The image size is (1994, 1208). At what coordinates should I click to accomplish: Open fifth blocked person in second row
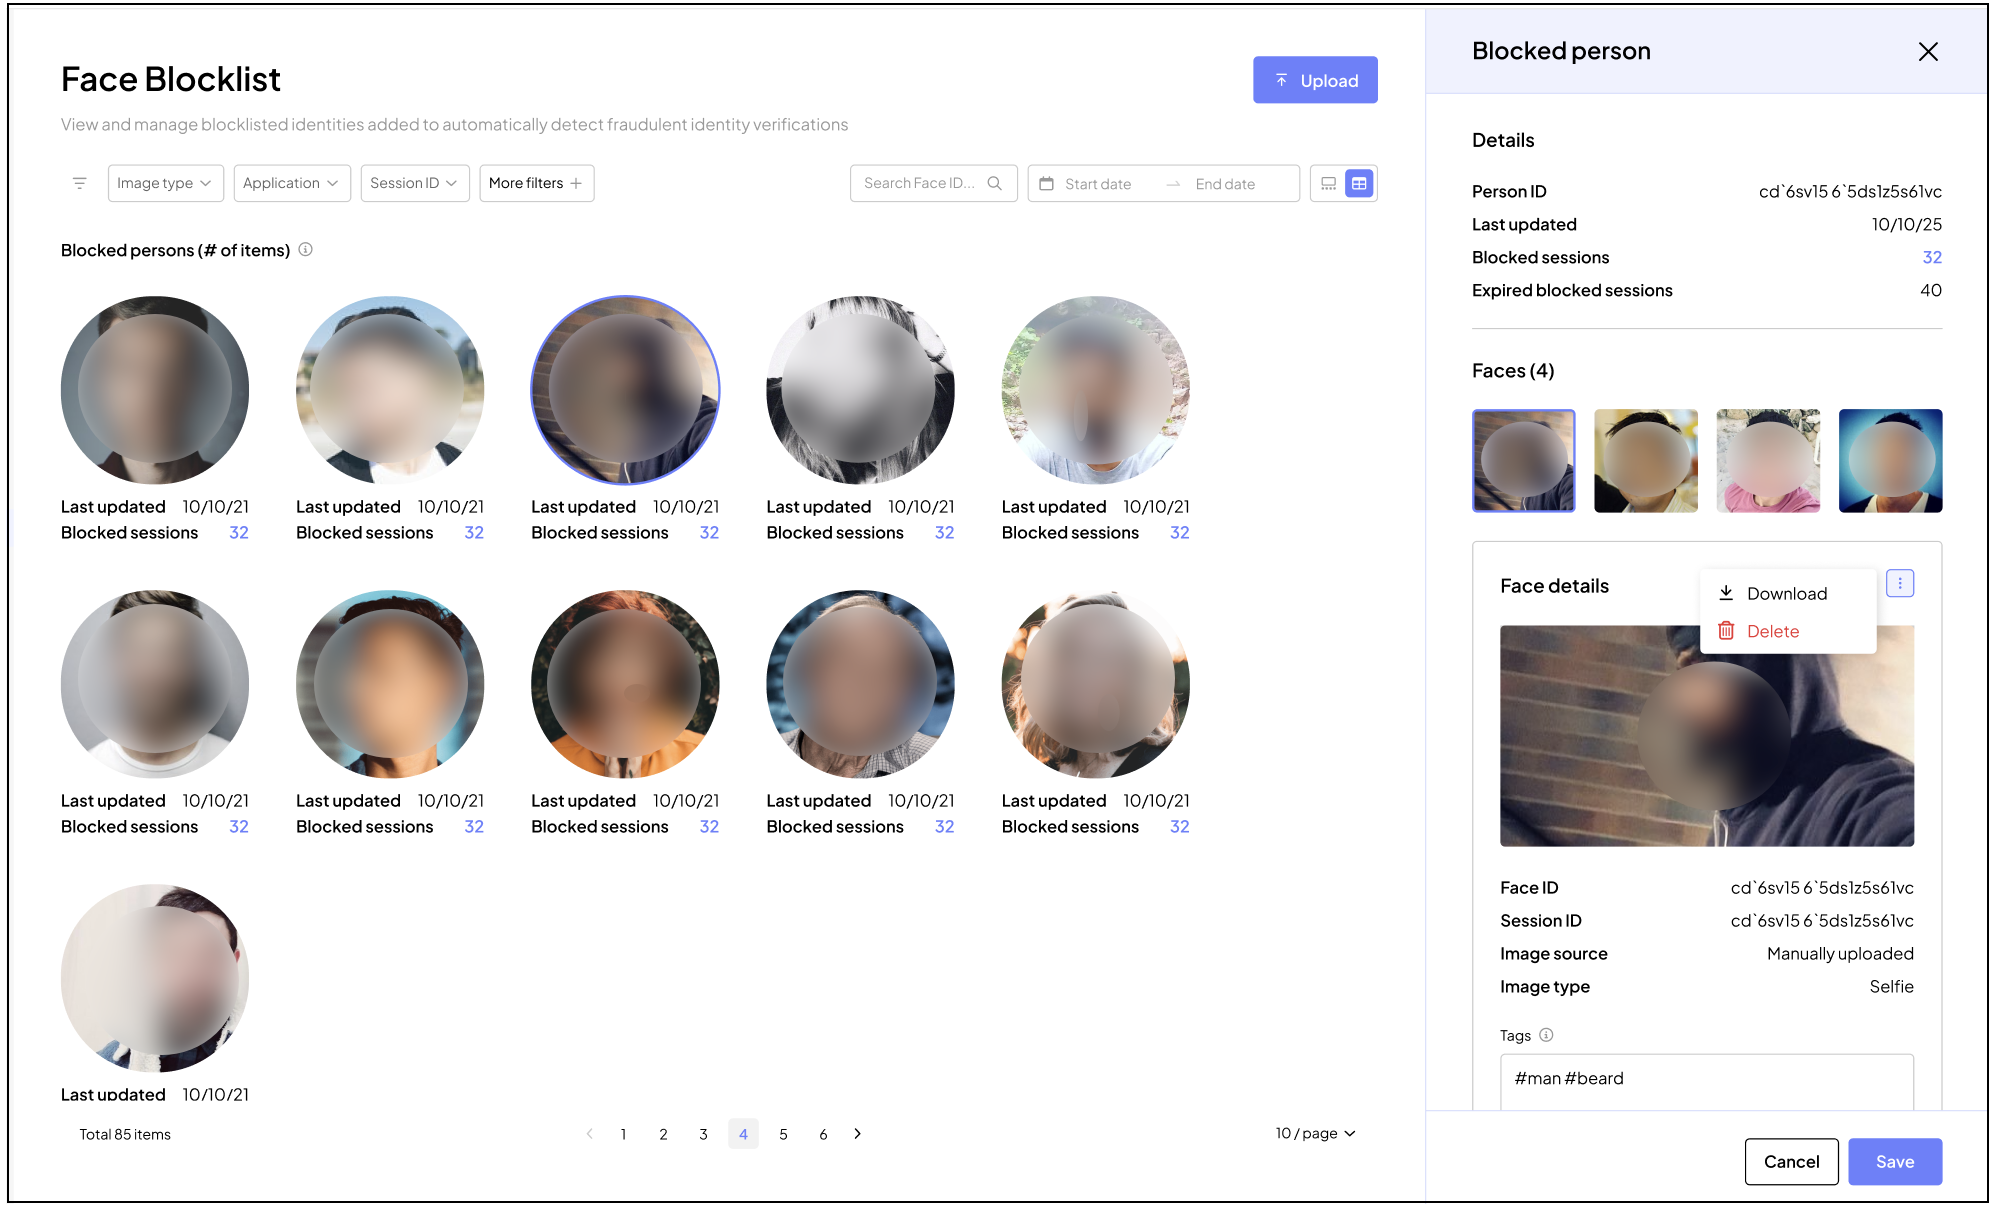(x=1096, y=684)
